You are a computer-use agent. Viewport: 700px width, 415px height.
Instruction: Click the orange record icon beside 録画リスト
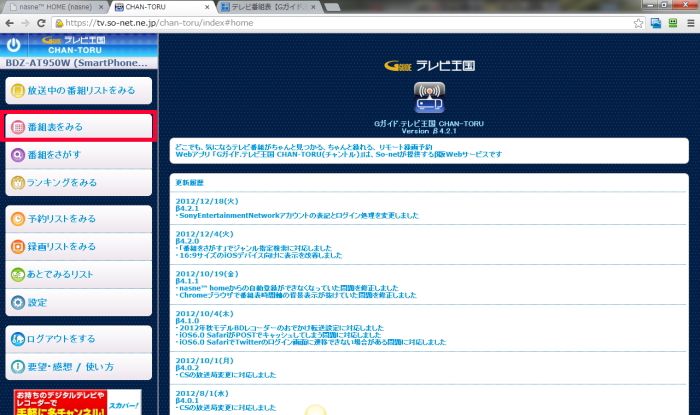pyautogui.click(x=17, y=247)
